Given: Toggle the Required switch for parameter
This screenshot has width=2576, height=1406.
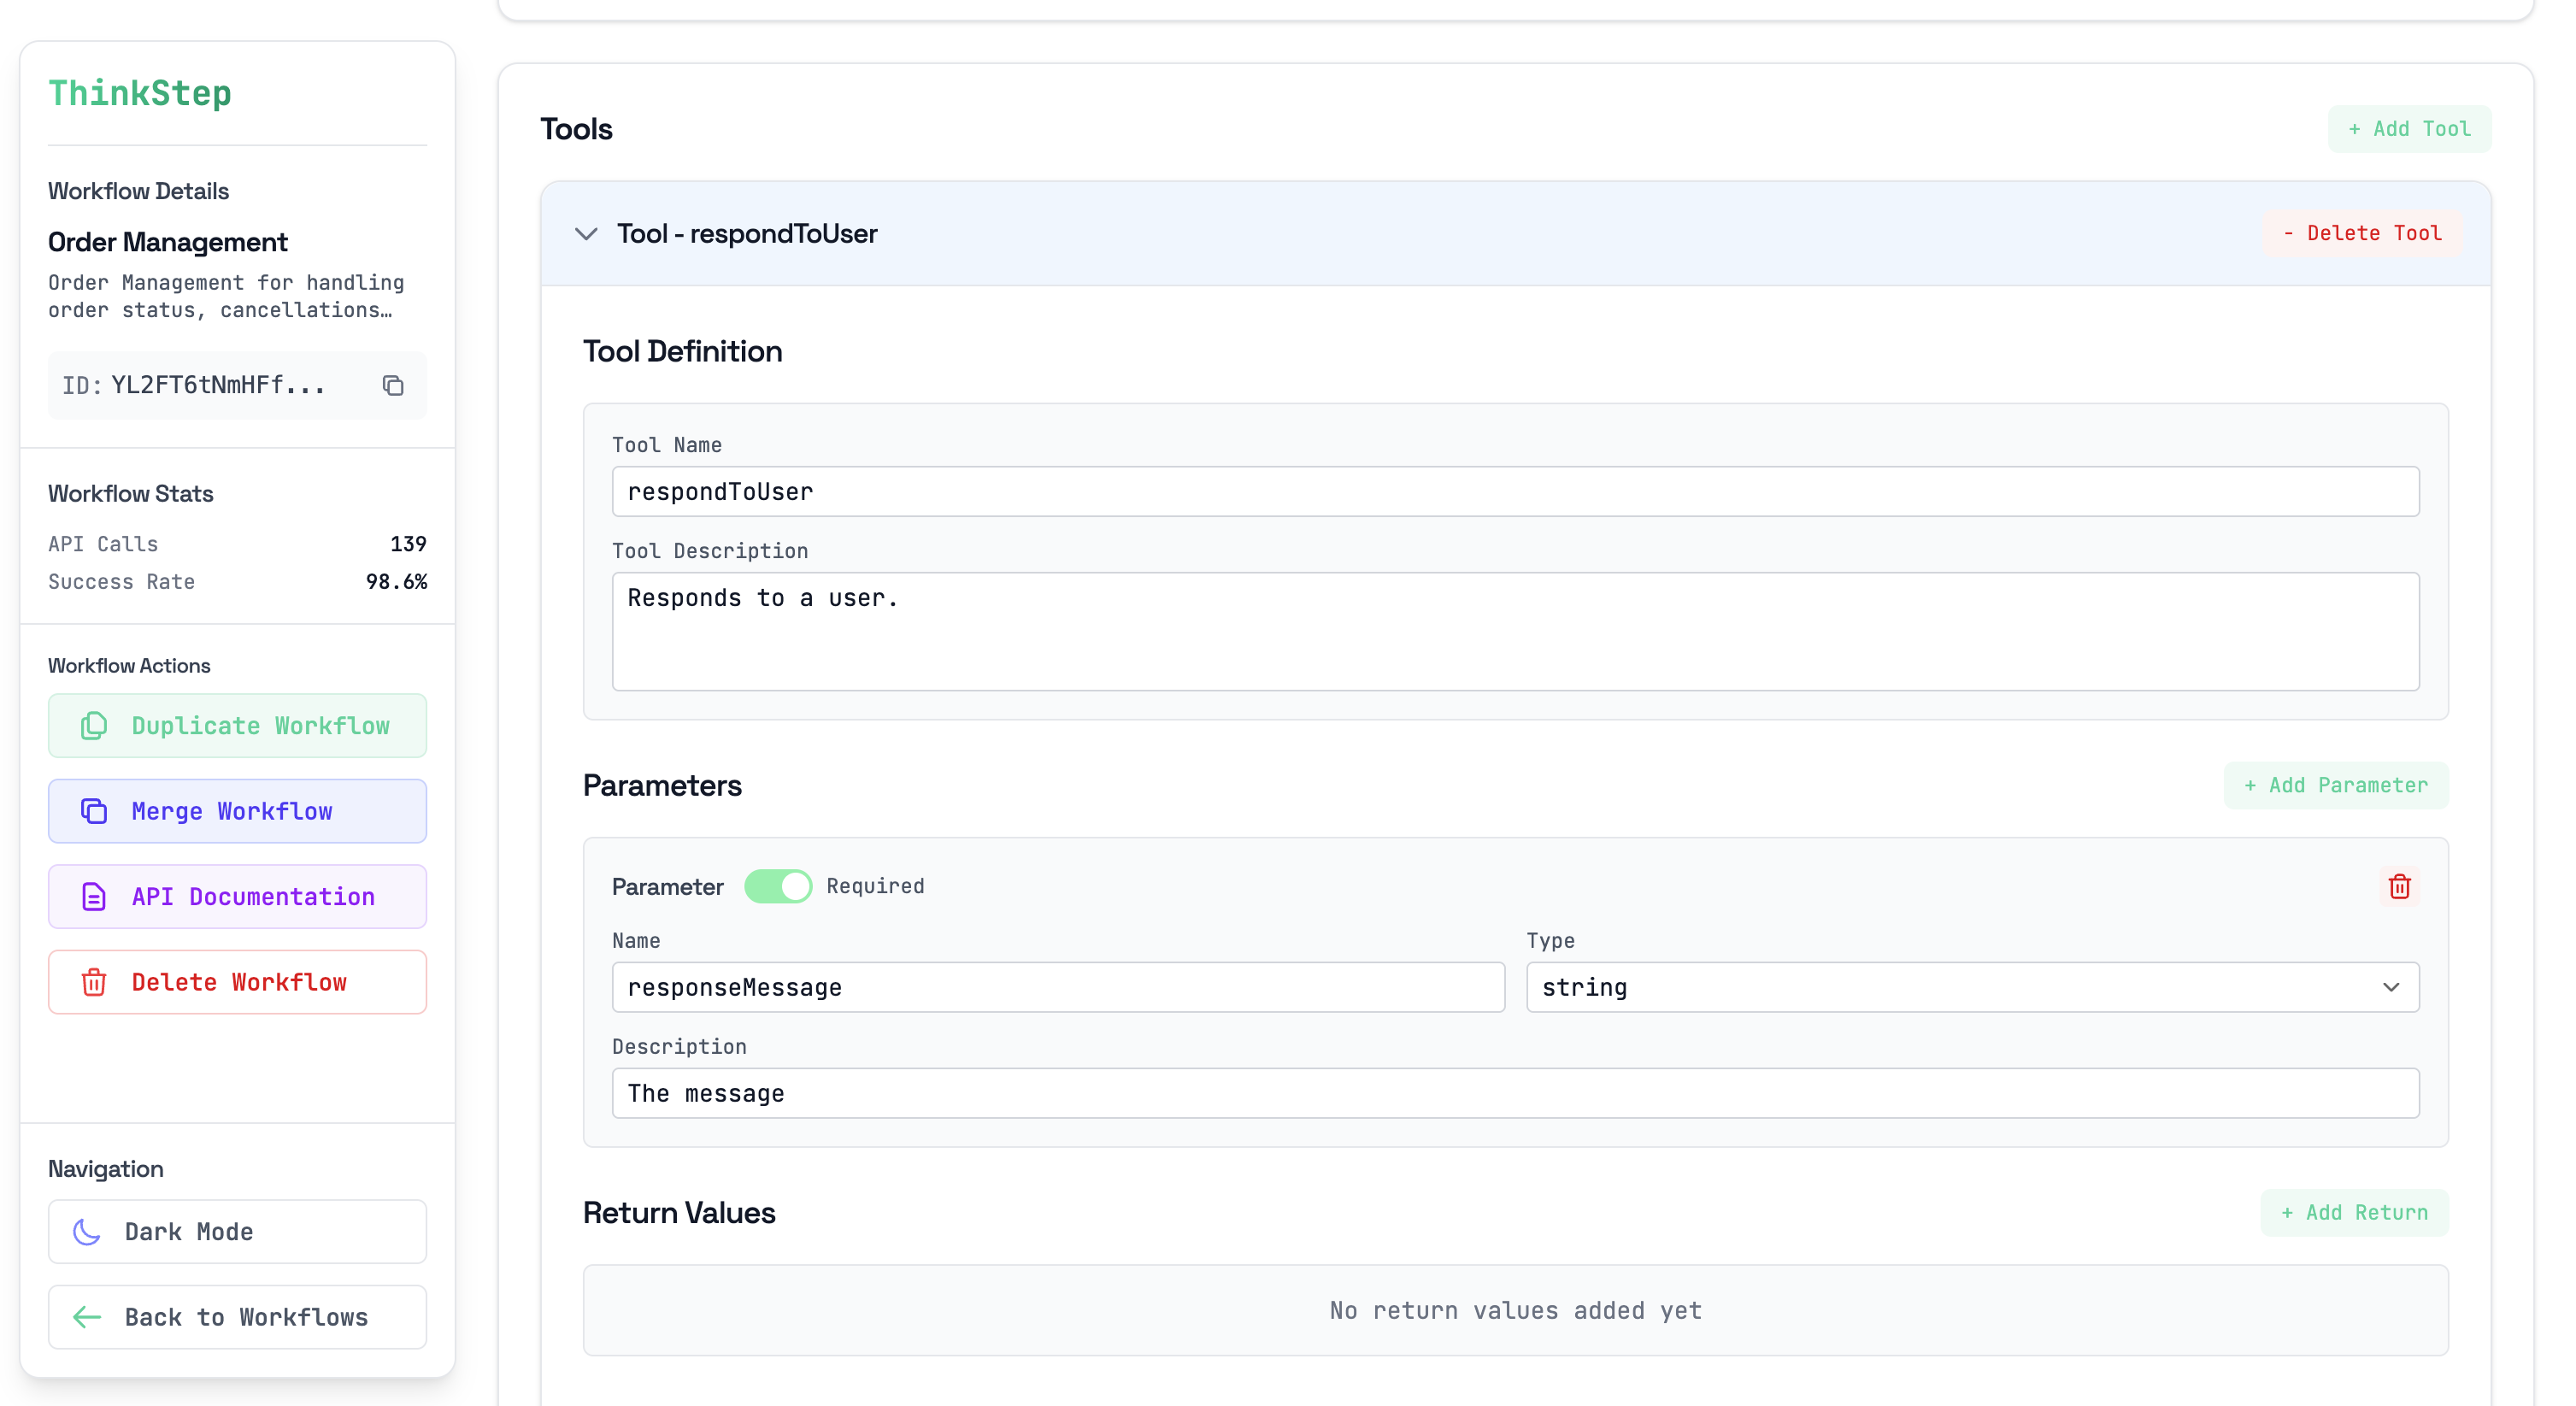Looking at the screenshot, I should [x=778, y=886].
